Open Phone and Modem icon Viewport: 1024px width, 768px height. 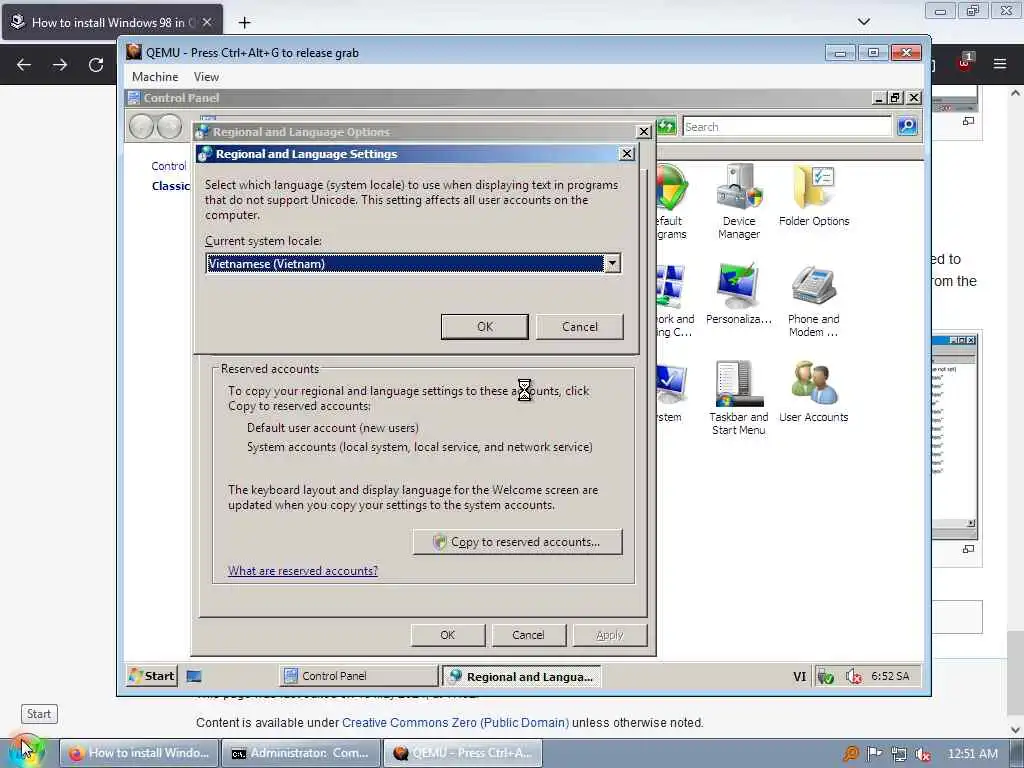[x=813, y=300]
